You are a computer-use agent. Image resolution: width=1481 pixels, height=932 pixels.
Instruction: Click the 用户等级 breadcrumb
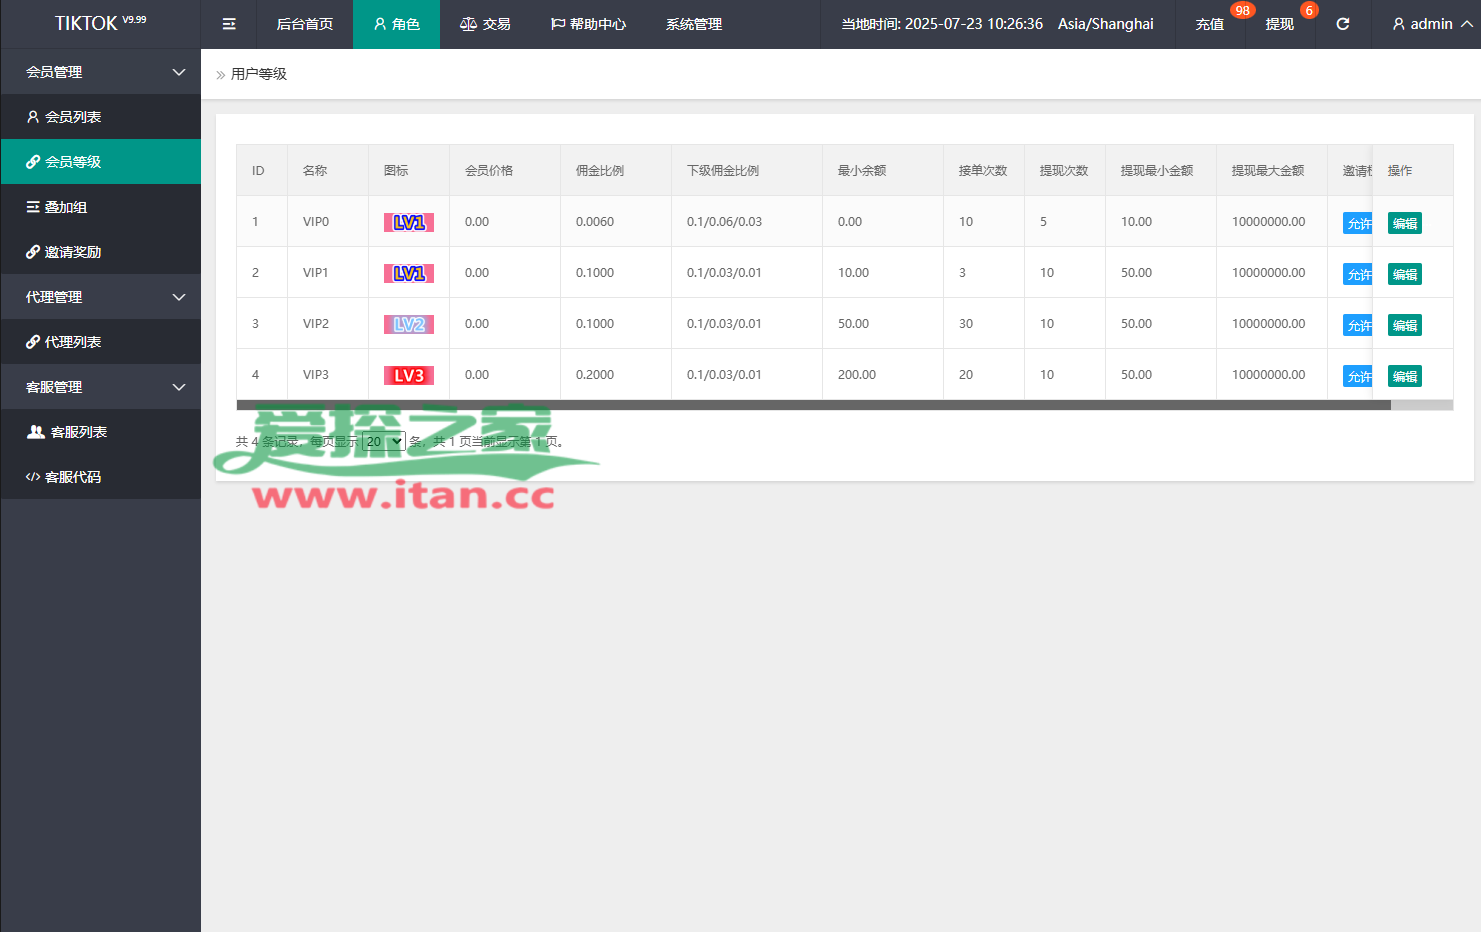(259, 74)
